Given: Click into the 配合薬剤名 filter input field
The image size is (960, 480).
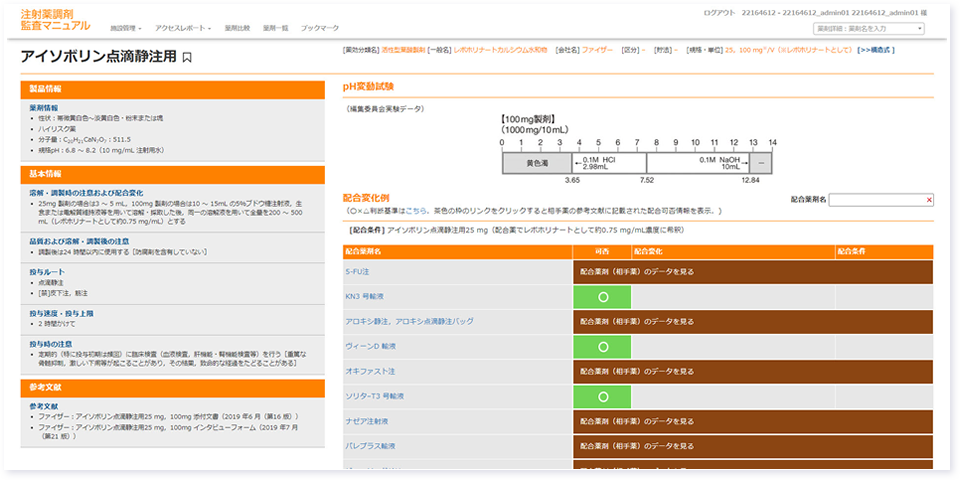Looking at the screenshot, I should (875, 200).
